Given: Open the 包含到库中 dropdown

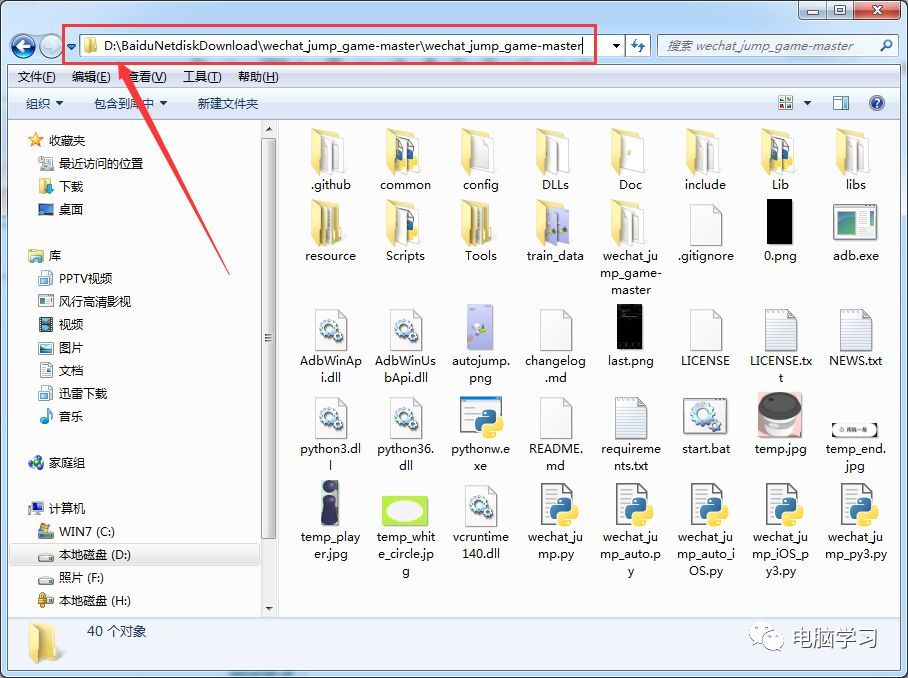Looking at the screenshot, I should (130, 104).
